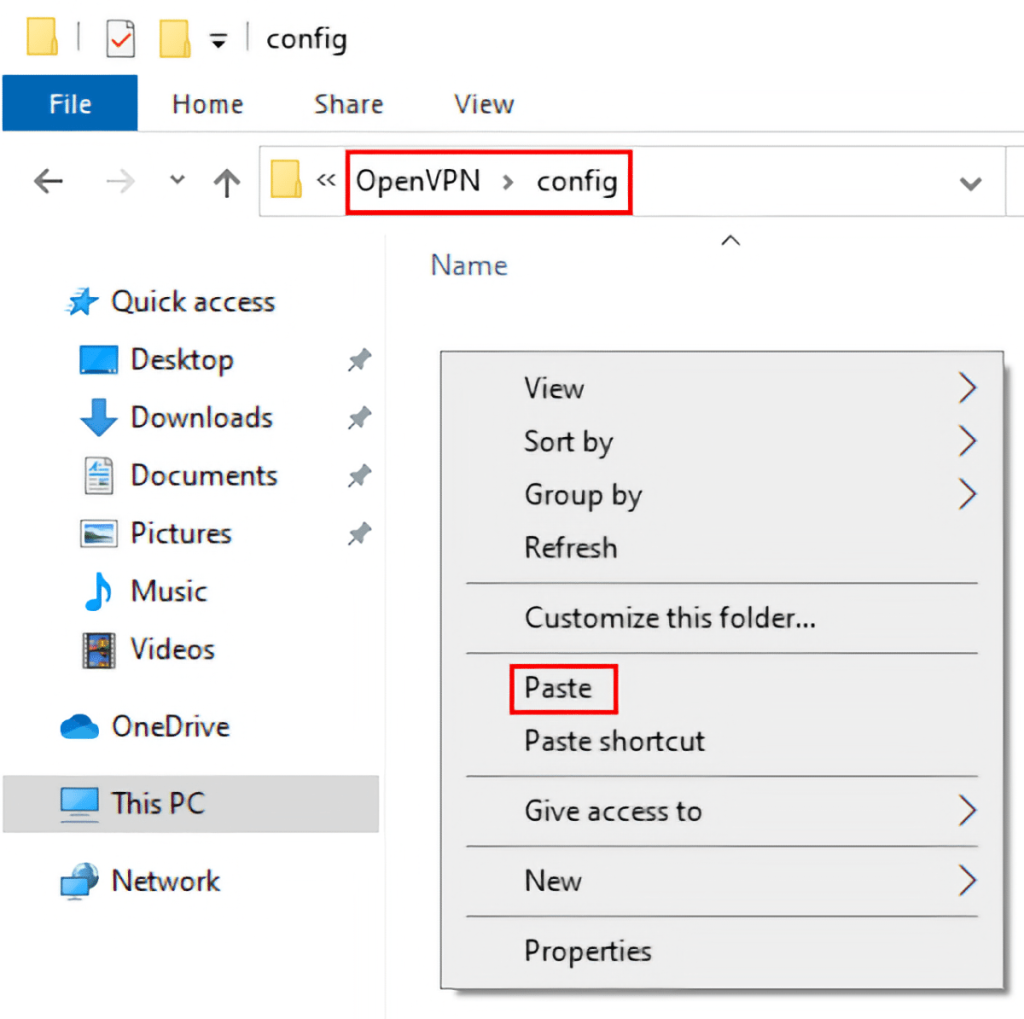Select This PC in the navigation pane
1024x1019 pixels.
click(191, 803)
